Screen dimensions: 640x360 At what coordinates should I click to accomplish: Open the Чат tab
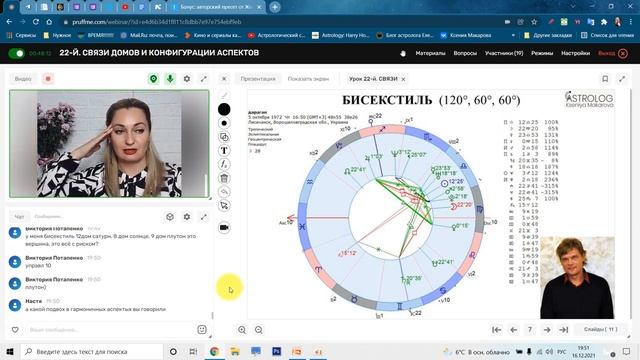[19, 216]
